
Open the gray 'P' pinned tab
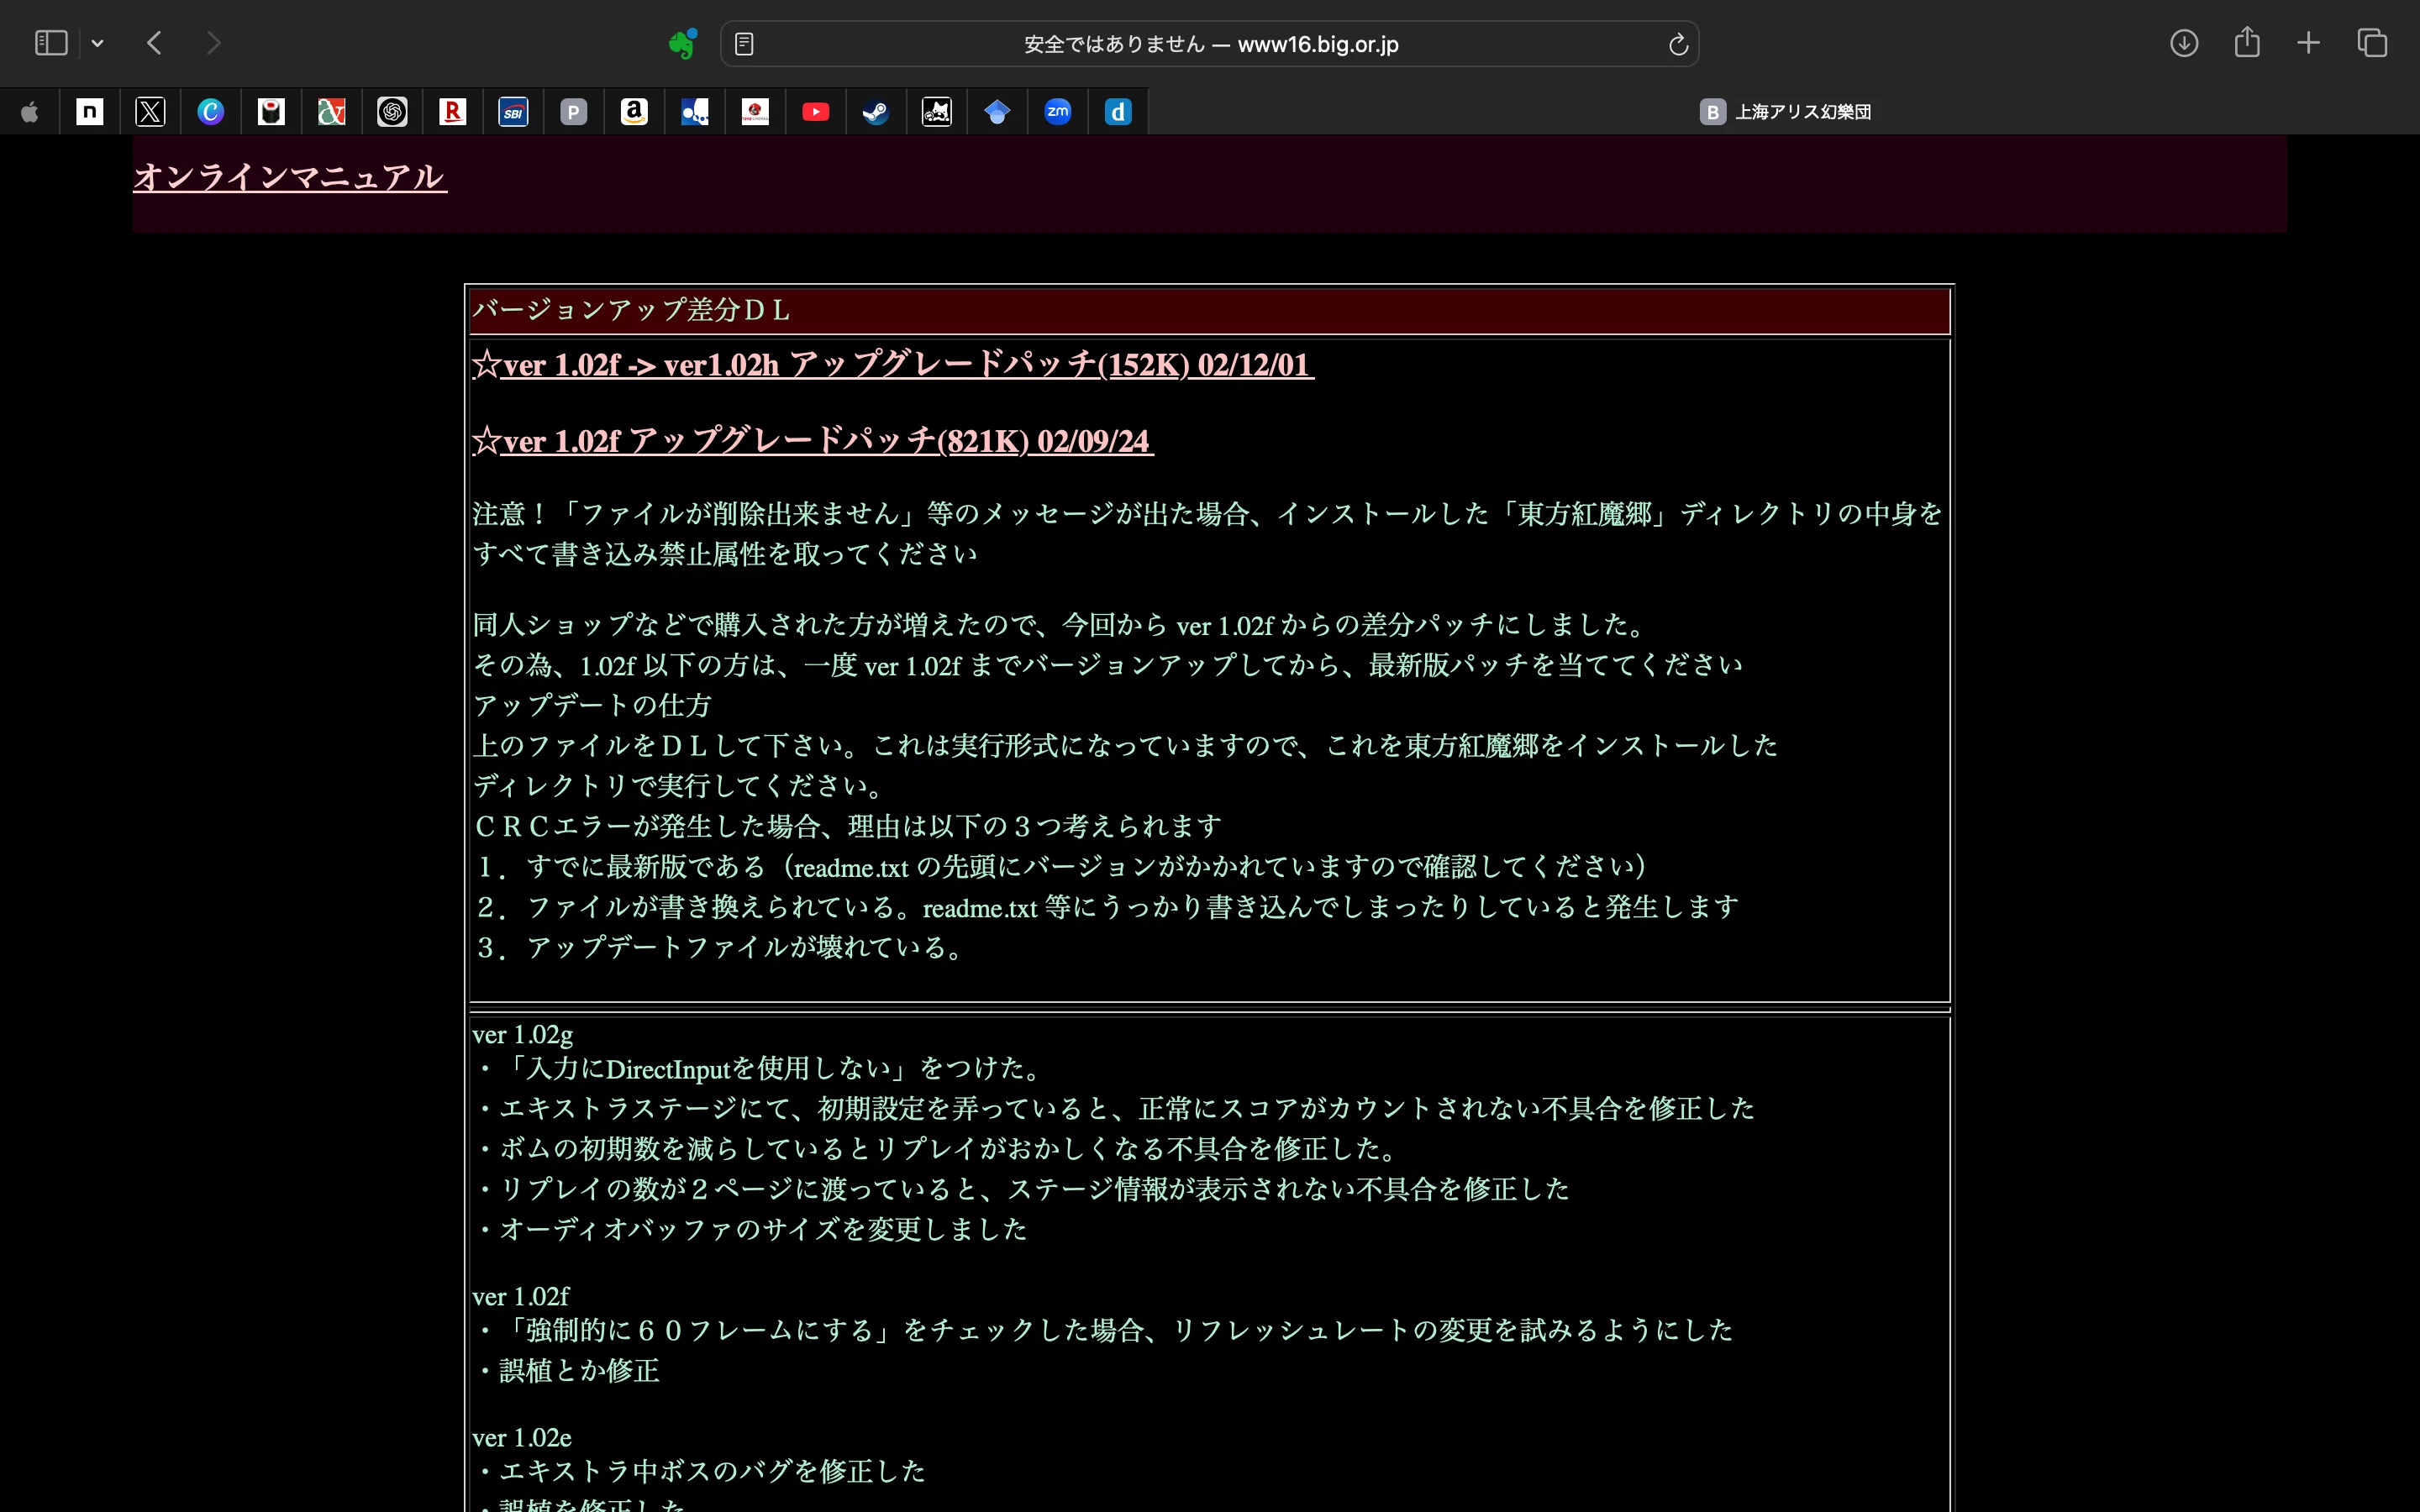(x=574, y=112)
